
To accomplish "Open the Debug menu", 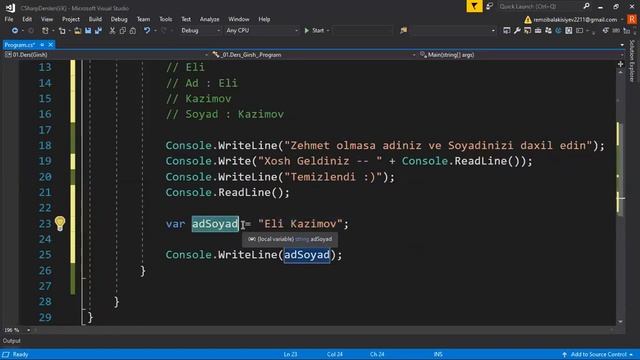I will point(119,19).
